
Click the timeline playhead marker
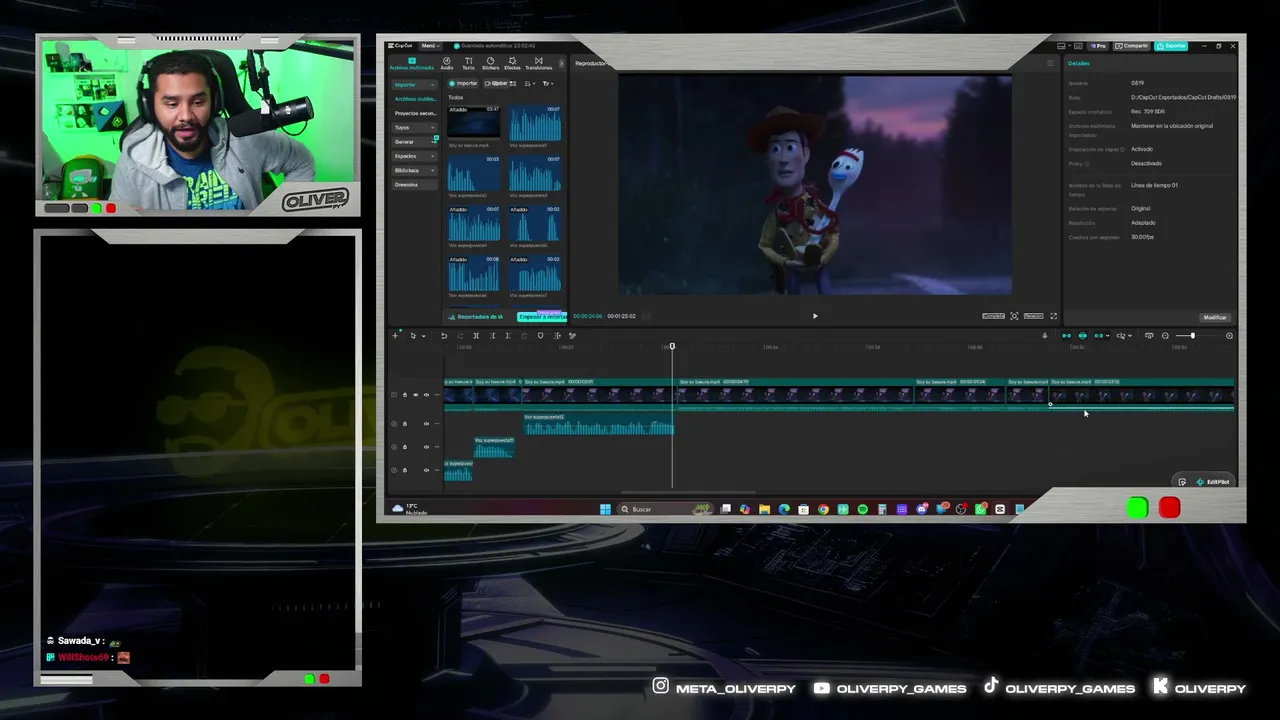(x=672, y=346)
